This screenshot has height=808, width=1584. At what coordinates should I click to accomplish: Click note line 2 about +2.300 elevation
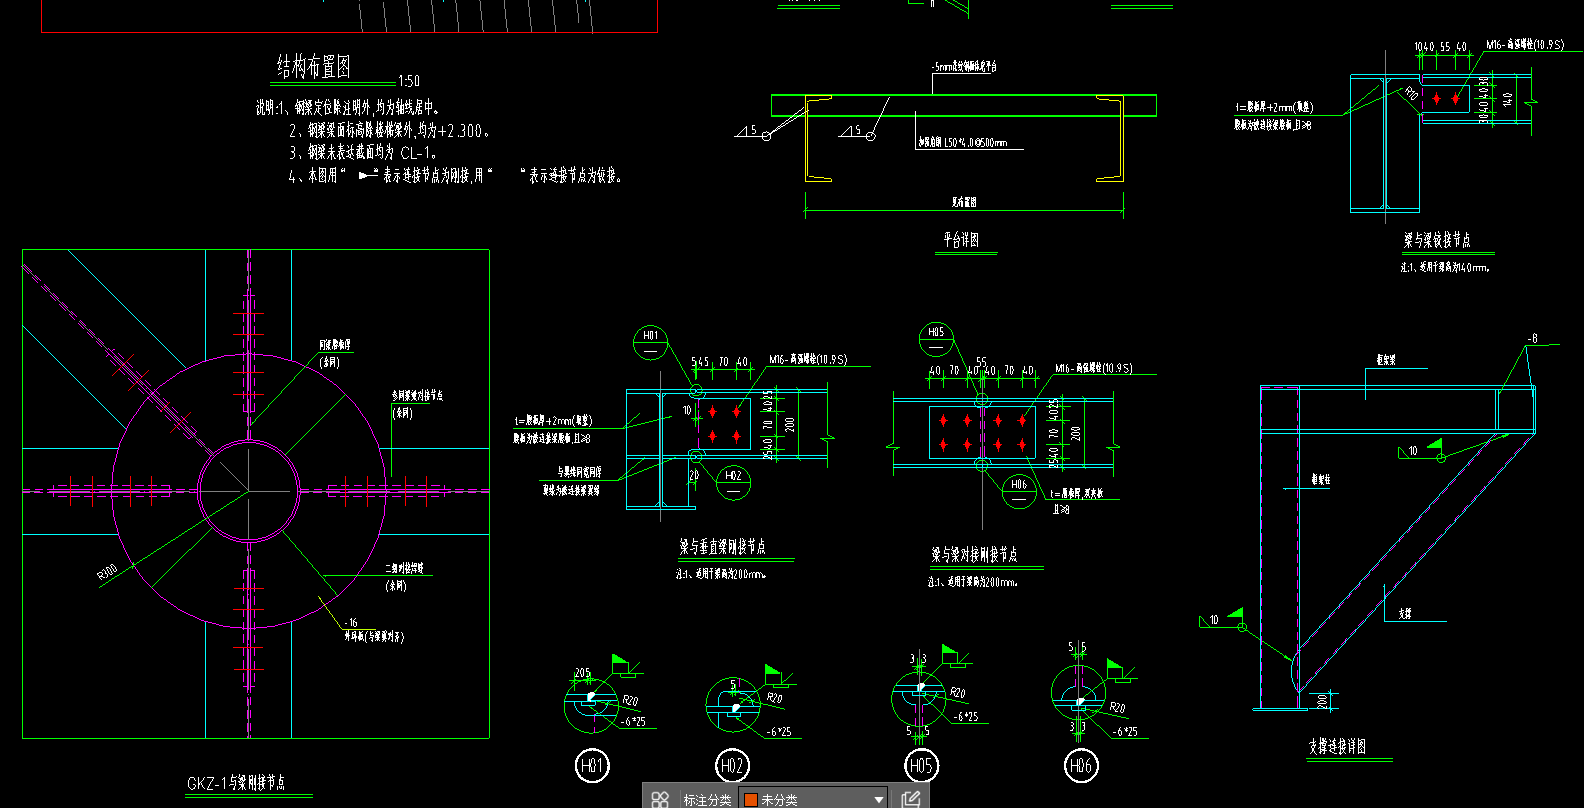(388, 130)
